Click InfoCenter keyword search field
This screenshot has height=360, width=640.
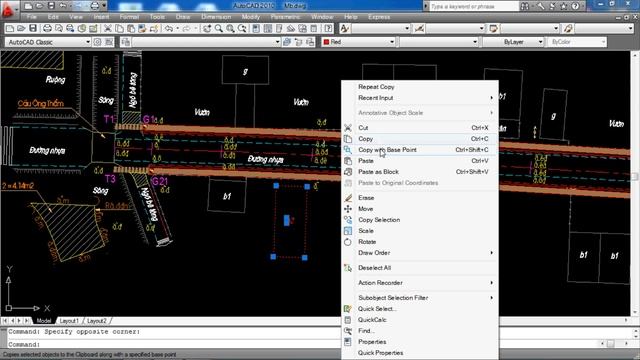coord(473,6)
